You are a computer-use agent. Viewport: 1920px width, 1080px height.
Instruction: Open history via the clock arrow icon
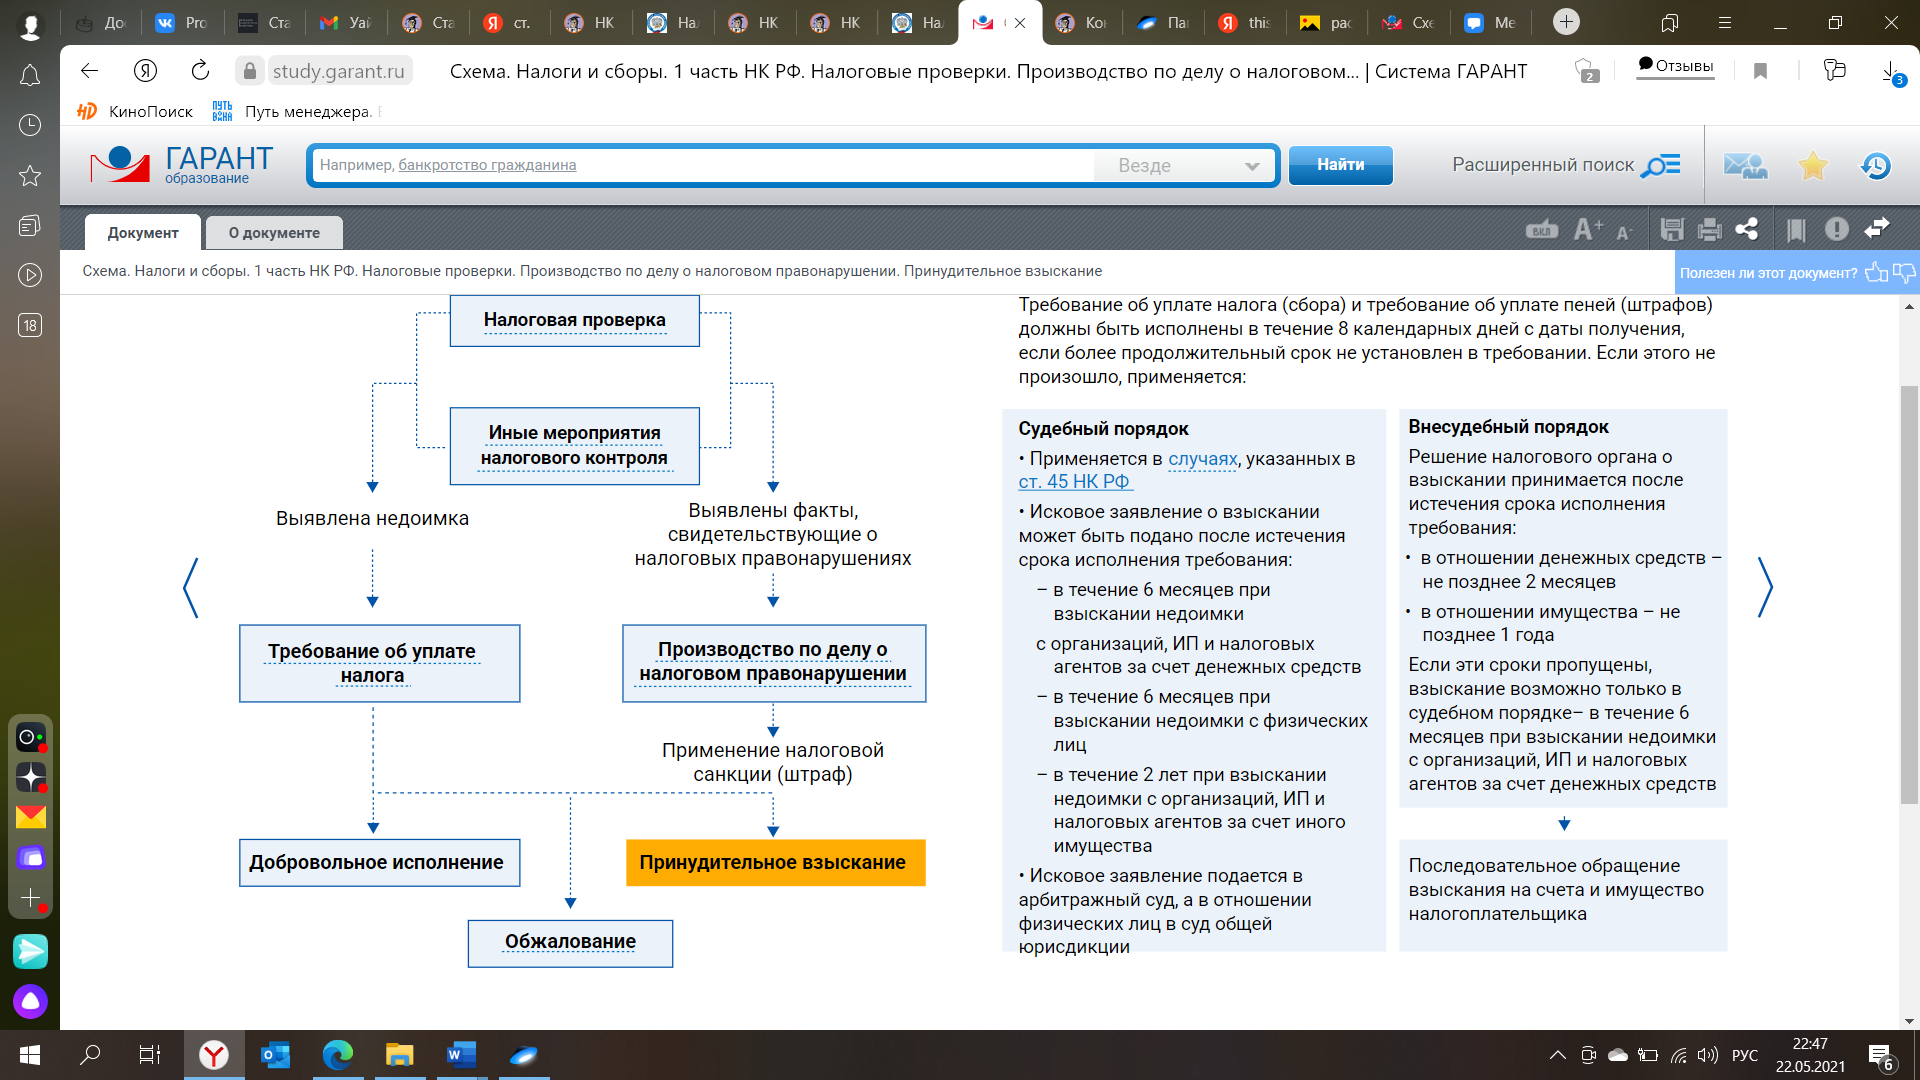coord(1876,166)
